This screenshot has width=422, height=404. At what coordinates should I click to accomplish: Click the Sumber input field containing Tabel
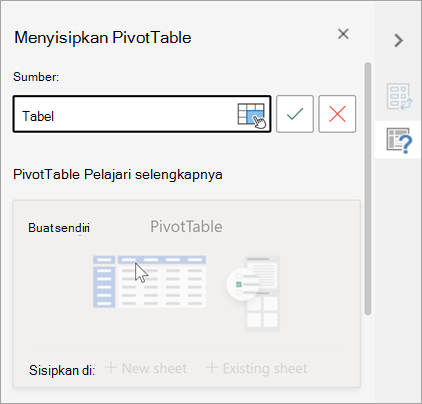(142, 114)
